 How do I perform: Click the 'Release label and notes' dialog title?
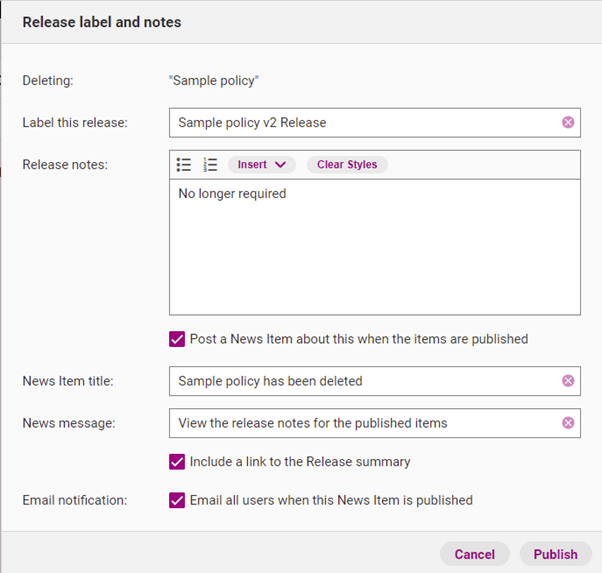coord(102,22)
